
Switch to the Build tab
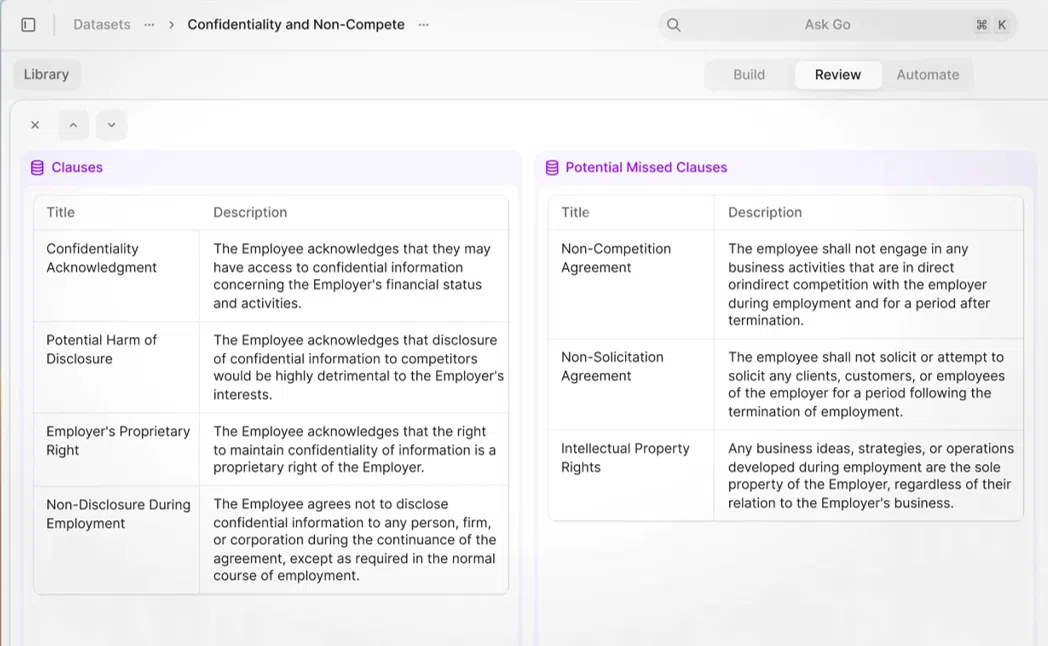click(748, 75)
